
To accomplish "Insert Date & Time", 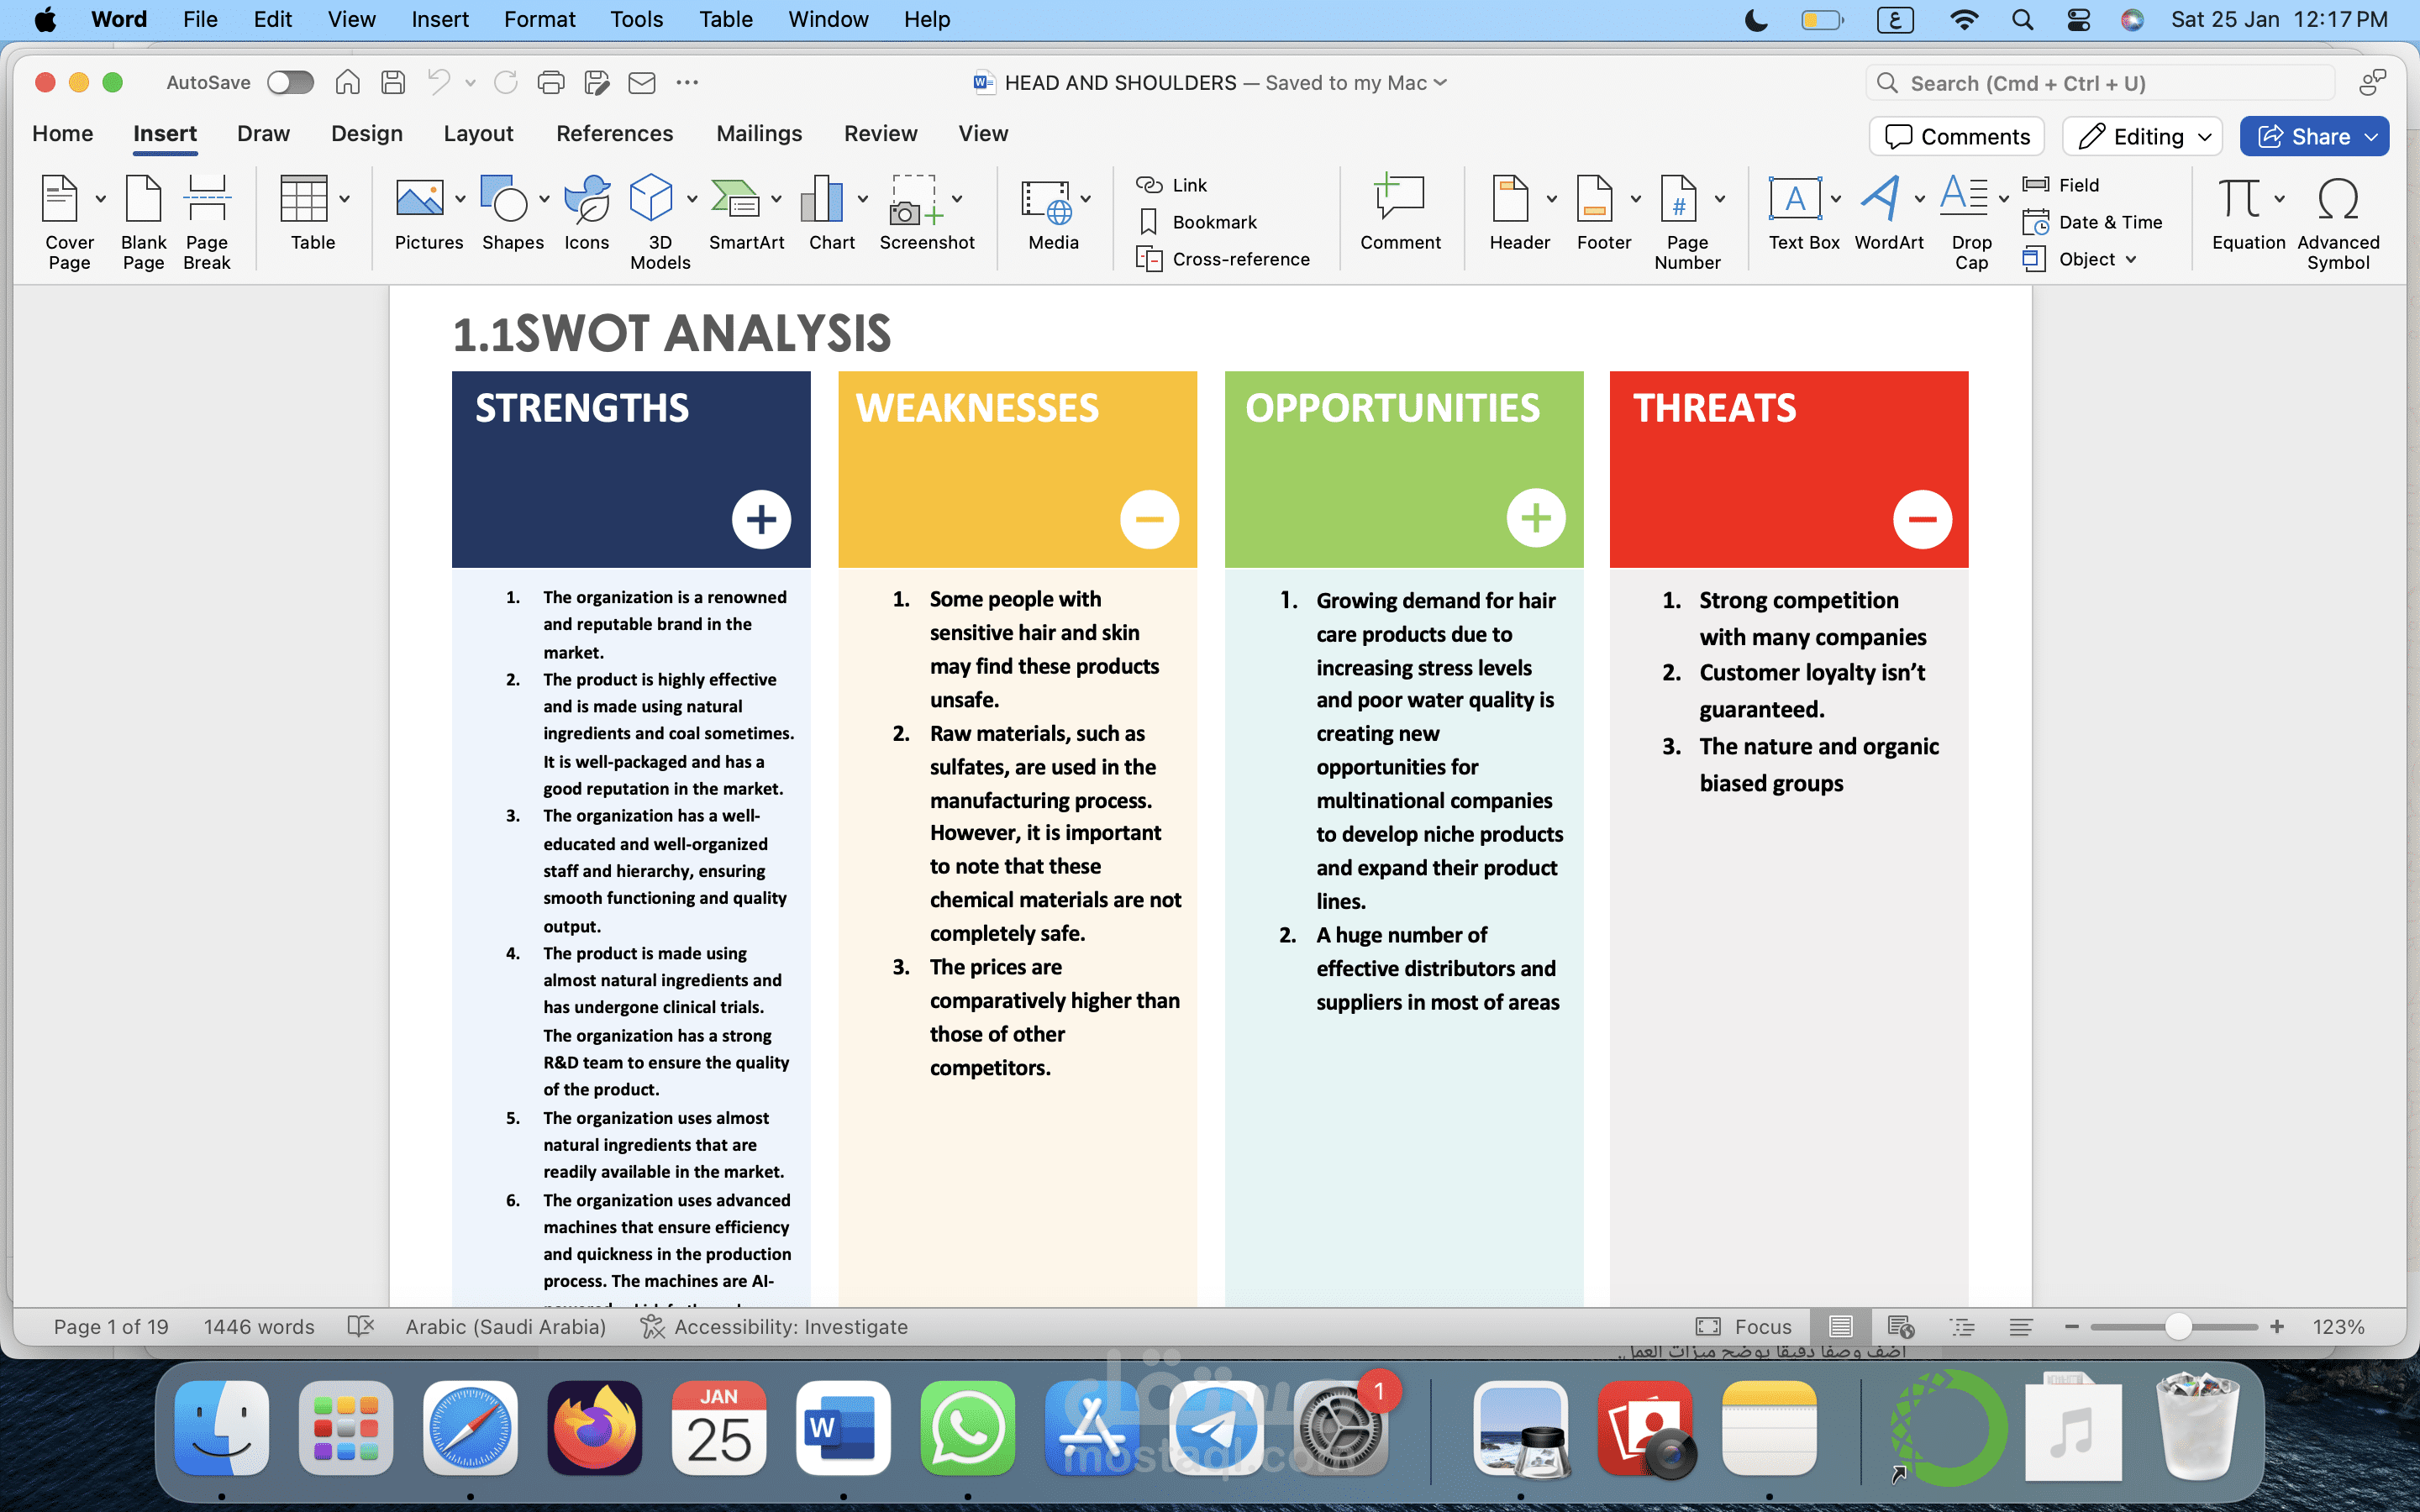I will tap(2092, 222).
